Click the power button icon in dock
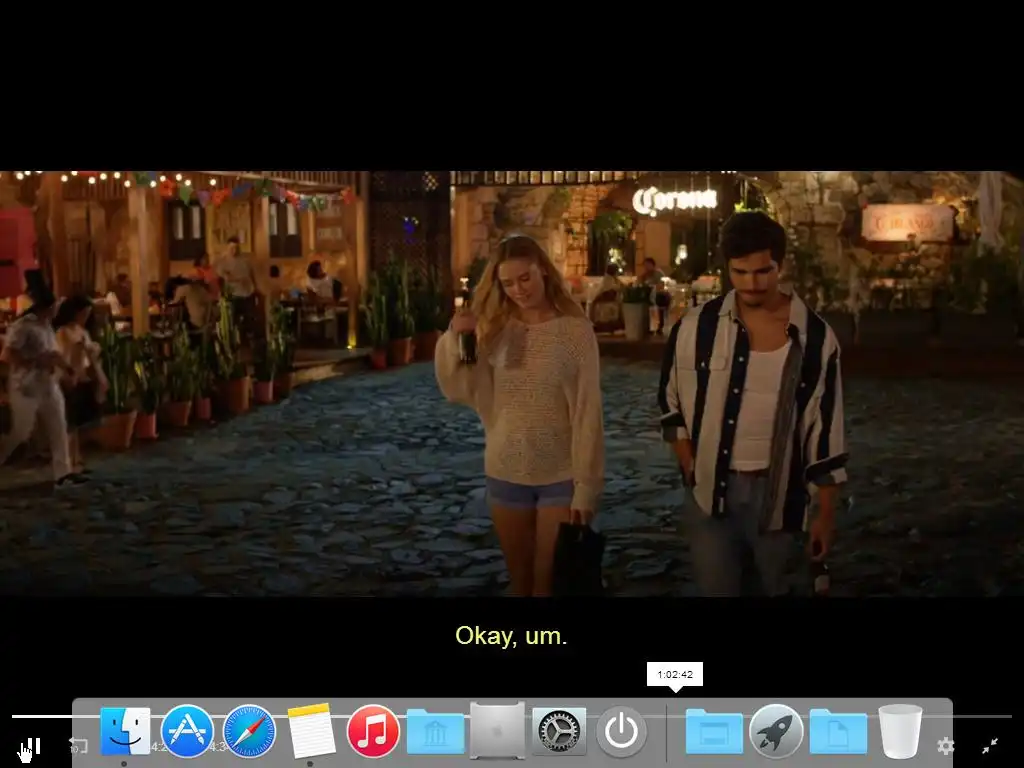This screenshot has height=768, width=1024. [621, 731]
